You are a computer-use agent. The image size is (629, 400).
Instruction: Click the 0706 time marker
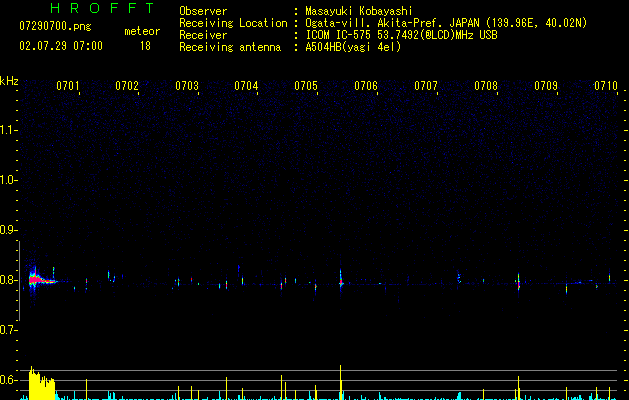(x=366, y=85)
